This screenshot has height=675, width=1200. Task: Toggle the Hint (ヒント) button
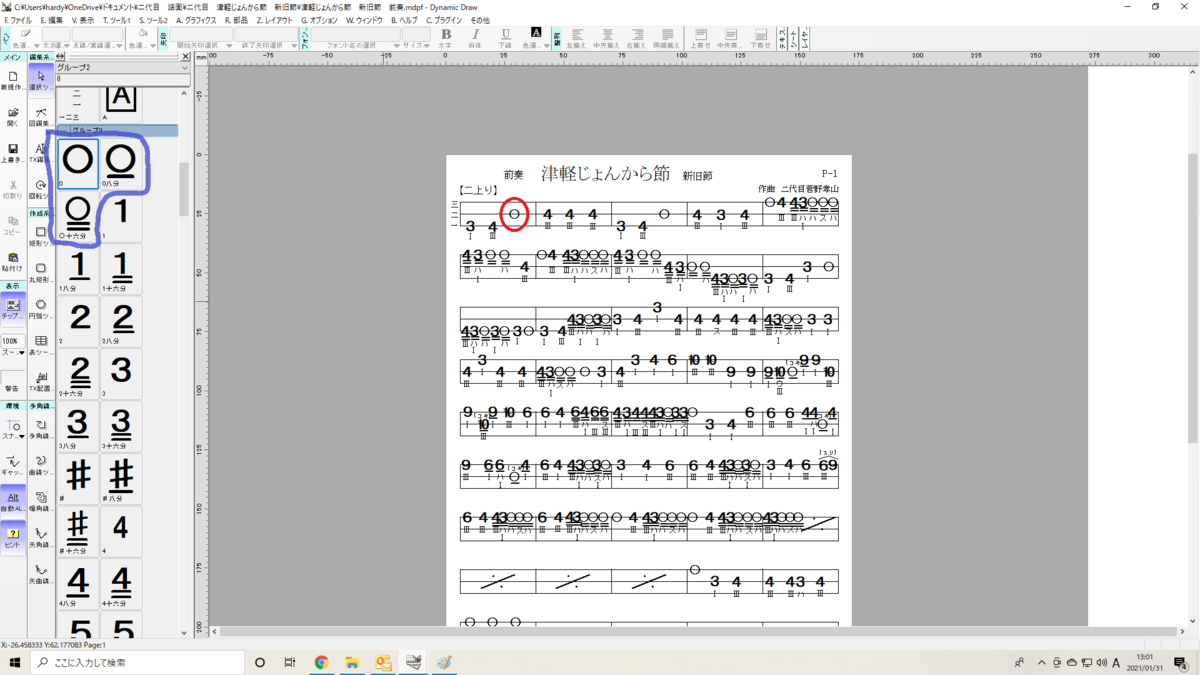[12, 538]
